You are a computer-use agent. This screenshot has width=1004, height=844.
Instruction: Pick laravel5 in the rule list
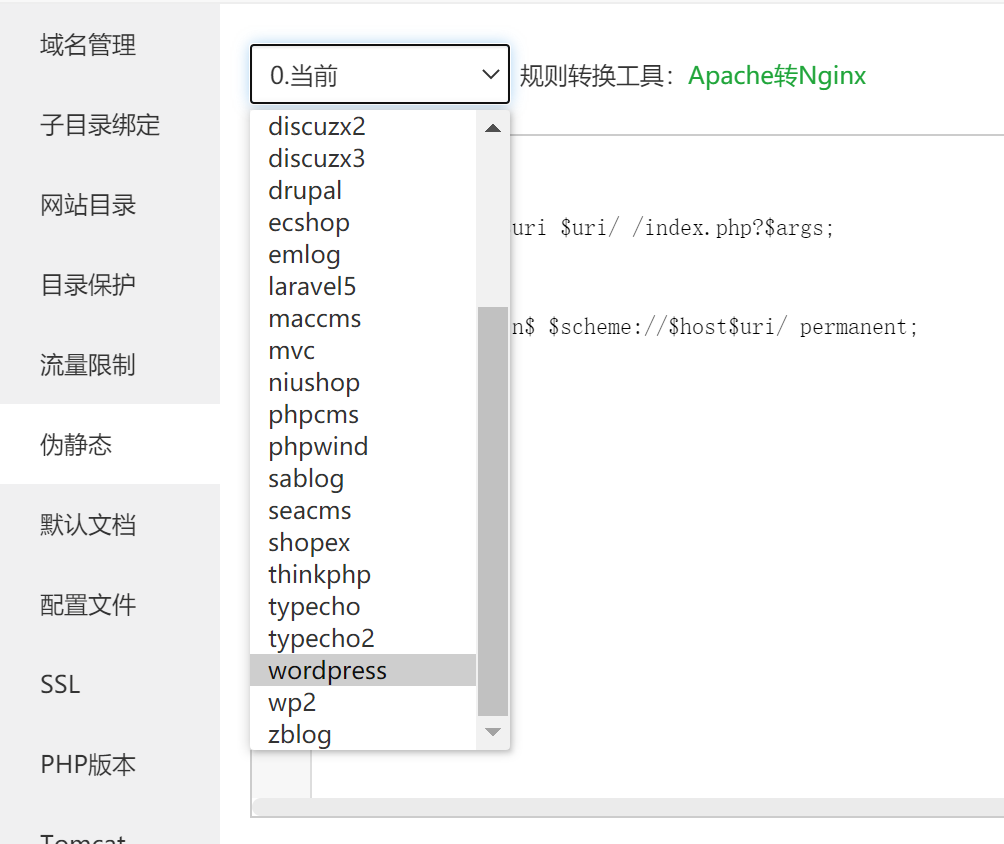pyautogui.click(x=312, y=287)
